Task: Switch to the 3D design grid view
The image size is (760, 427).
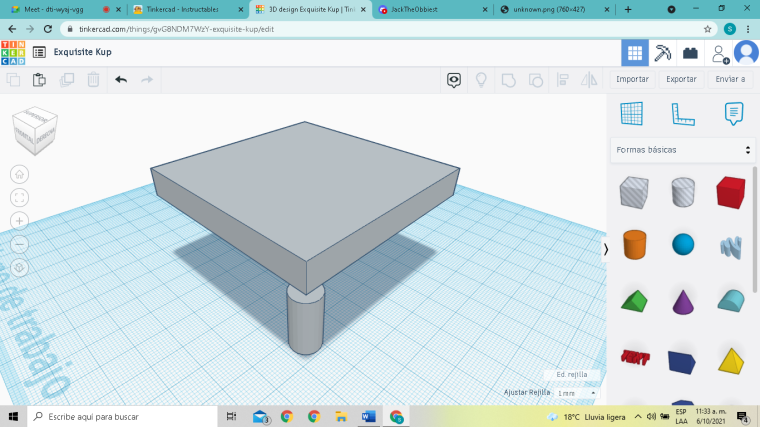Action: coord(635,53)
